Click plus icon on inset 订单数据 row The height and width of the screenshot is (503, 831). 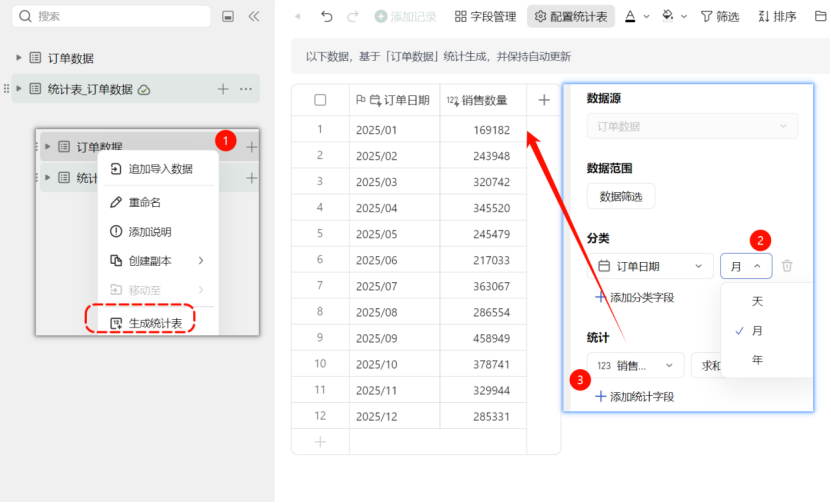click(x=252, y=147)
